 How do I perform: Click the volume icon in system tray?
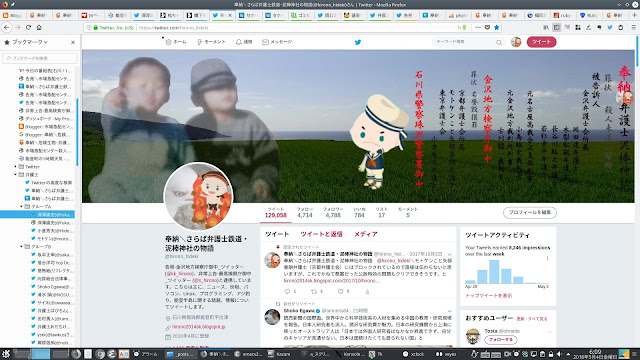[x=559, y=354]
